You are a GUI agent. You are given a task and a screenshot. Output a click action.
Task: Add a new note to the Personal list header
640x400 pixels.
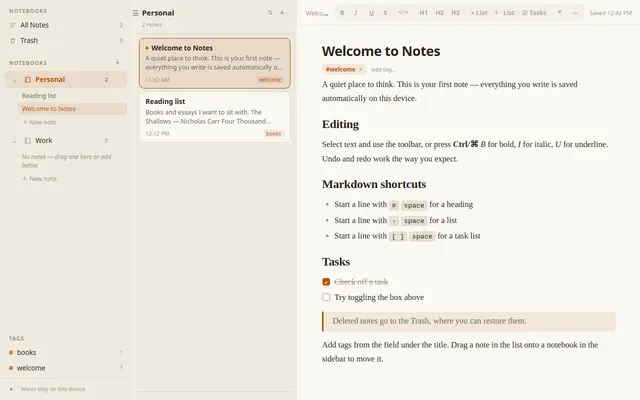tap(282, 13)
